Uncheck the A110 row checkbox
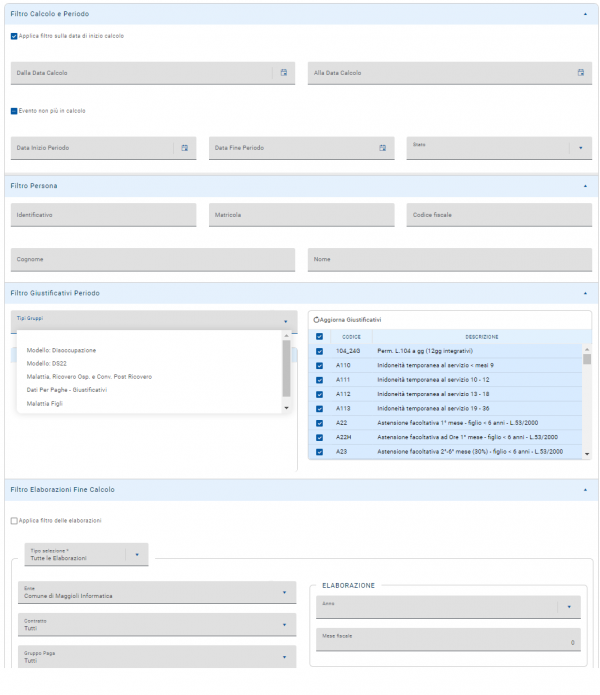The image size is (600, 695). (319, 366)
